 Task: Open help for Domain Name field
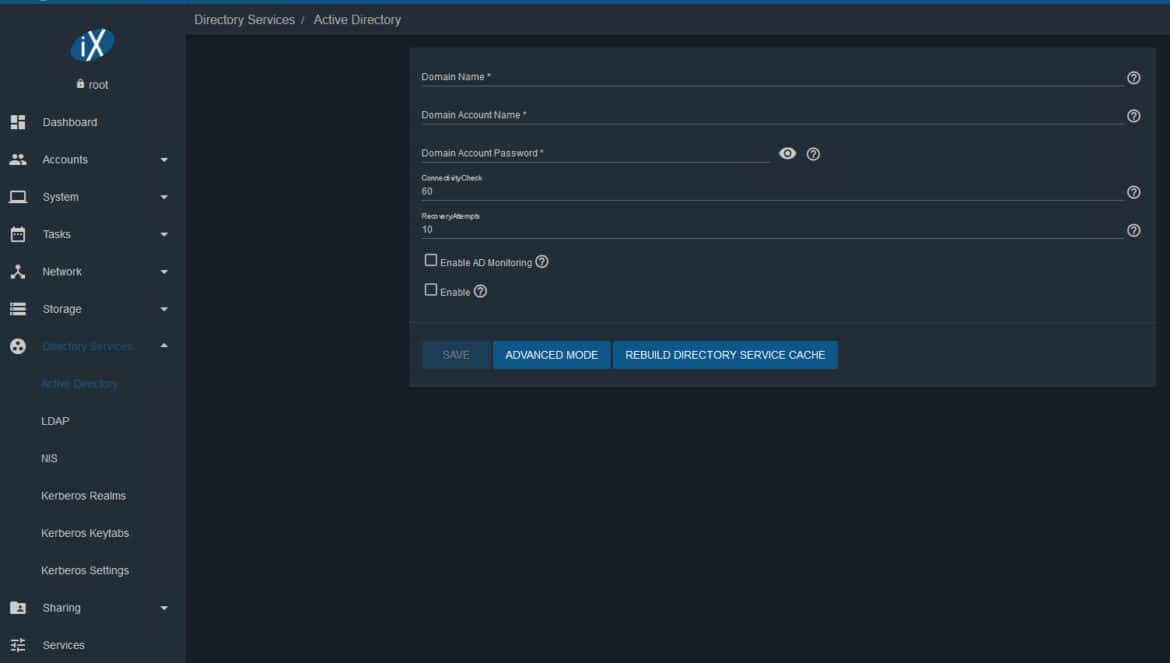coord(1133,78)
